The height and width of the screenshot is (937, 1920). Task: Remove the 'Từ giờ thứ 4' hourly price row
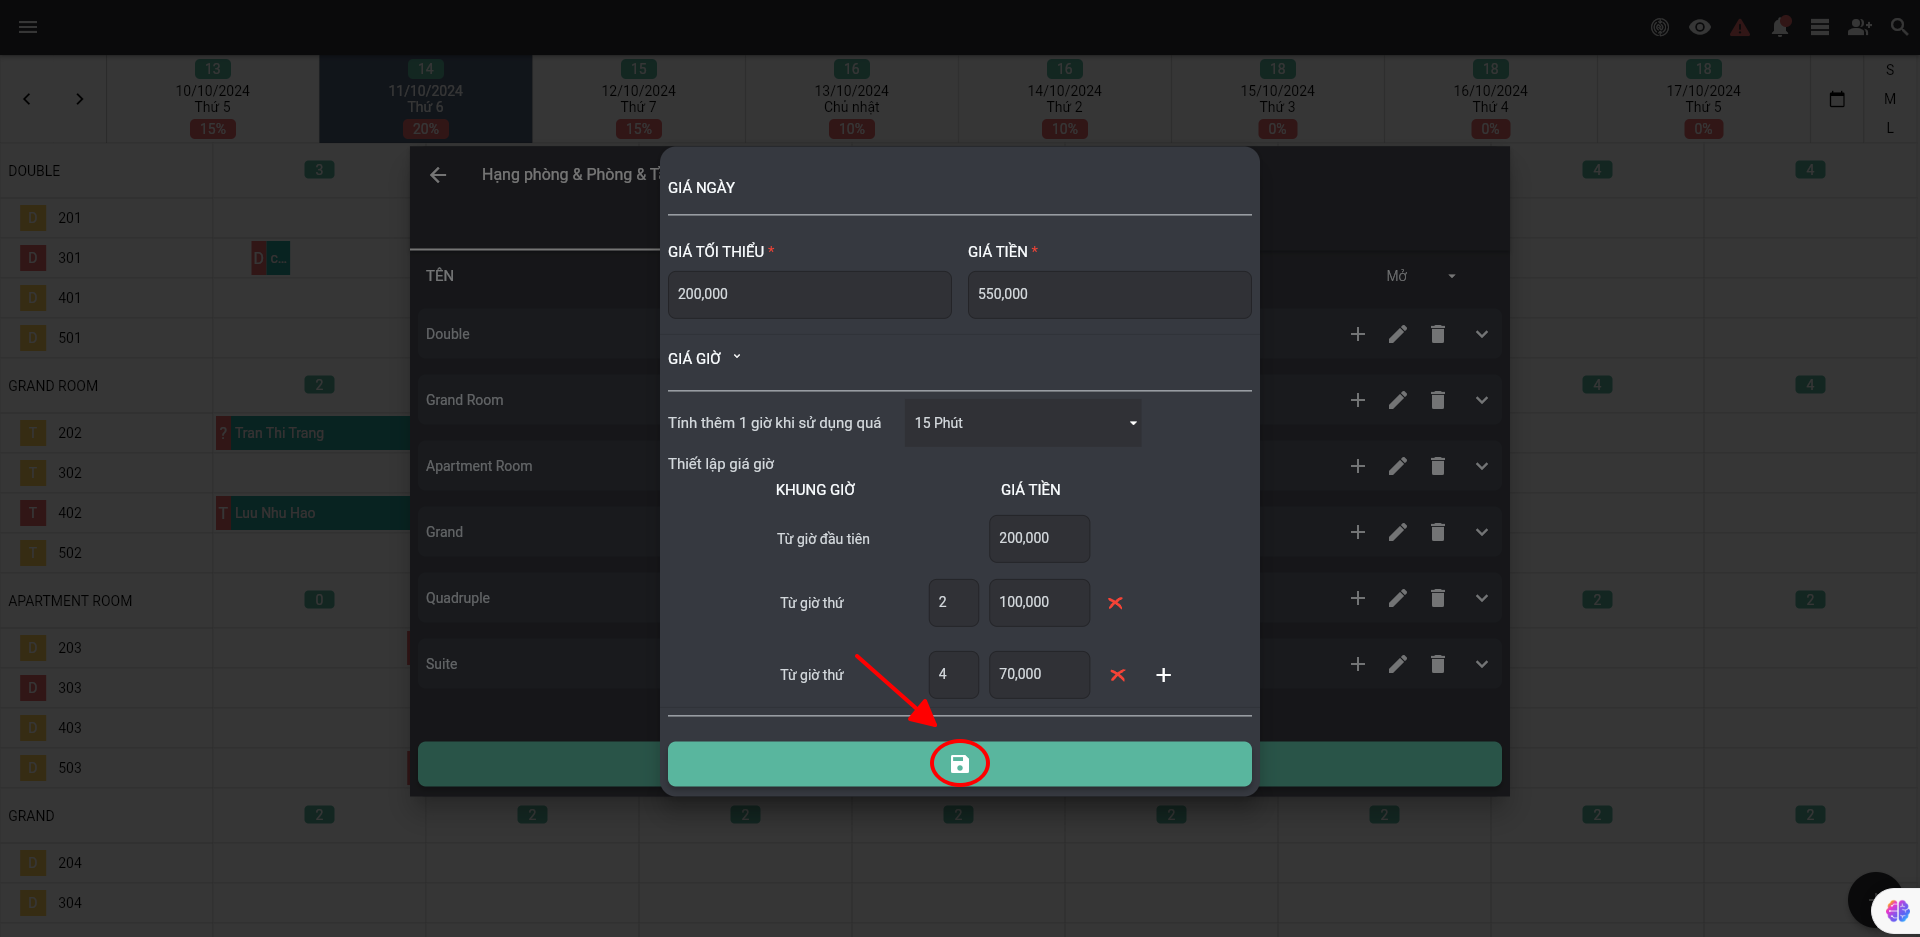[1118, 675]
